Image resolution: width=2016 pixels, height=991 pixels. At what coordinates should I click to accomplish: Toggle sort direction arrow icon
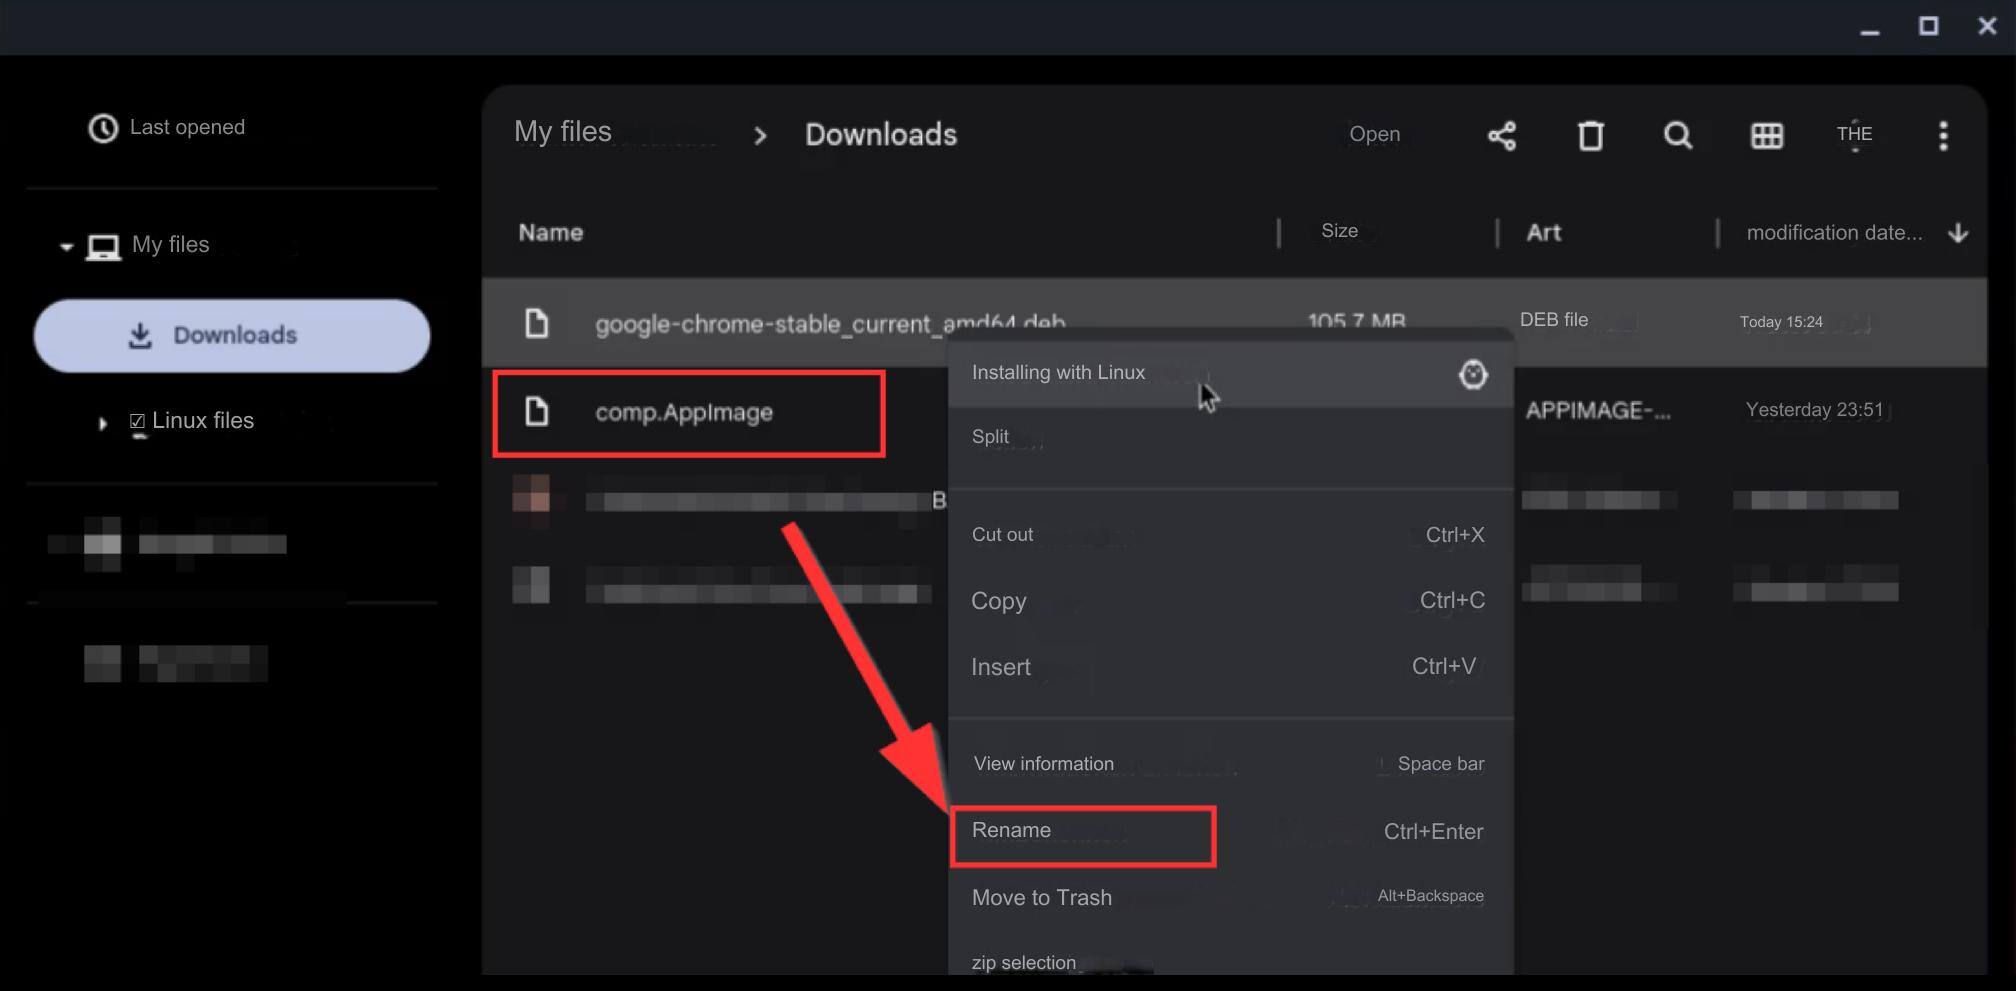[x=1958, y=233]
